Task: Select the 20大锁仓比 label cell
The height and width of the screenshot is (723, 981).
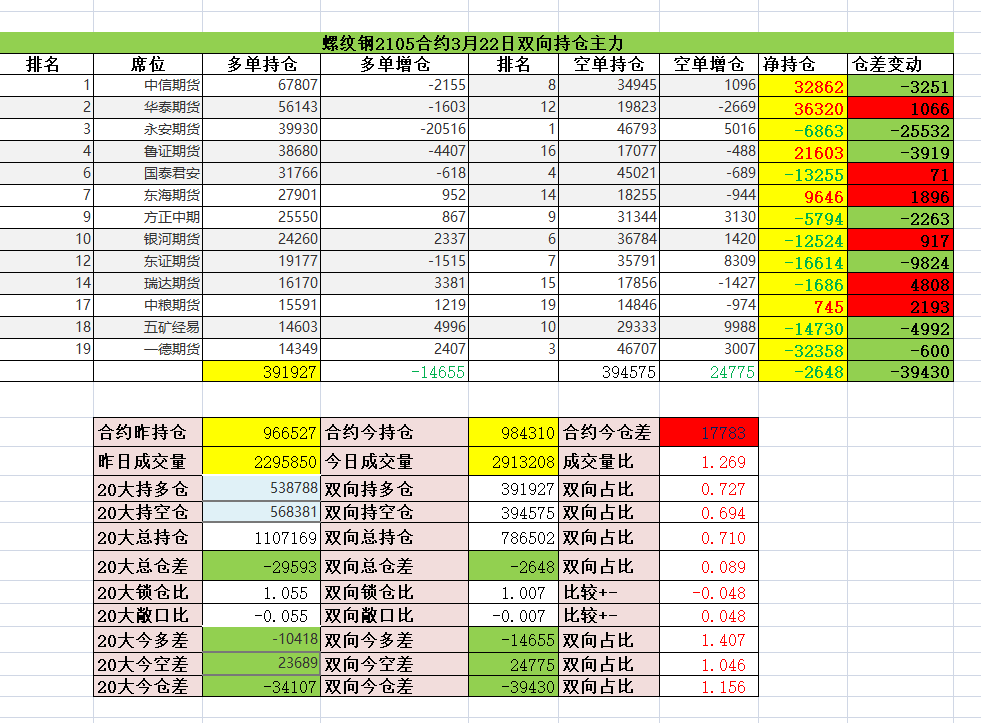Action: [147, 593]
